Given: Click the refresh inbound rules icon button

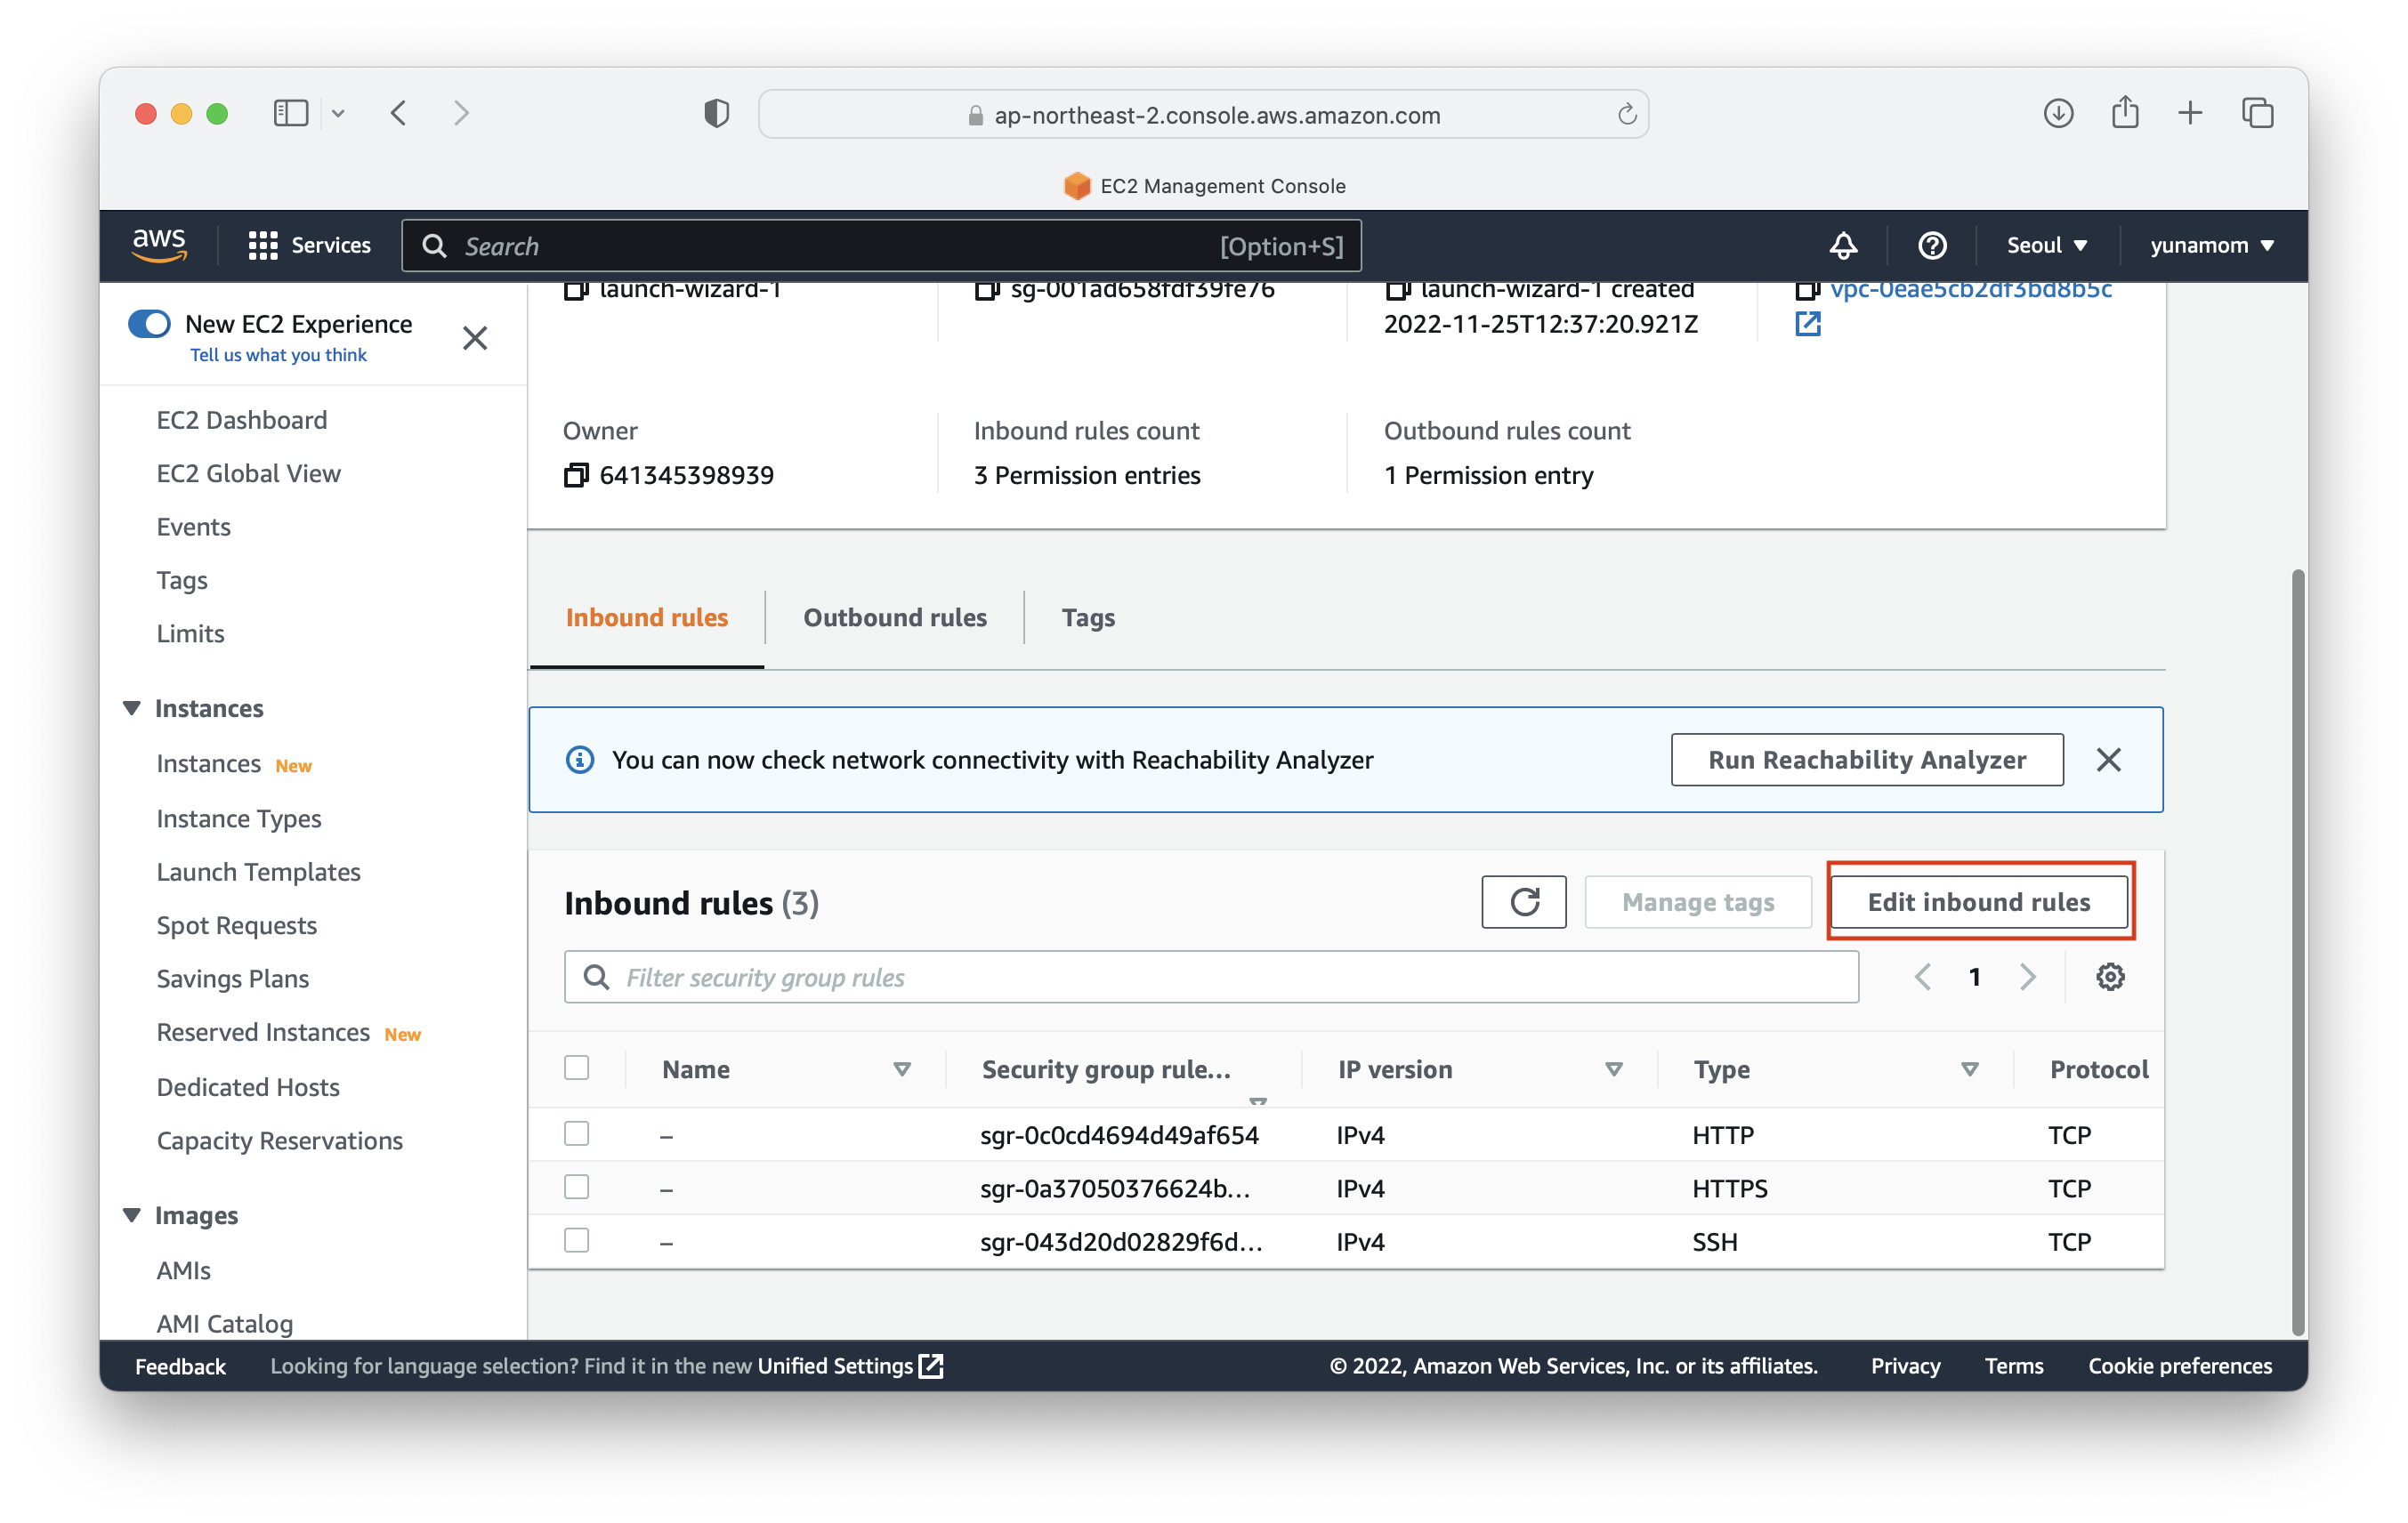Looking at the screenshot, I should (1523, 902).
